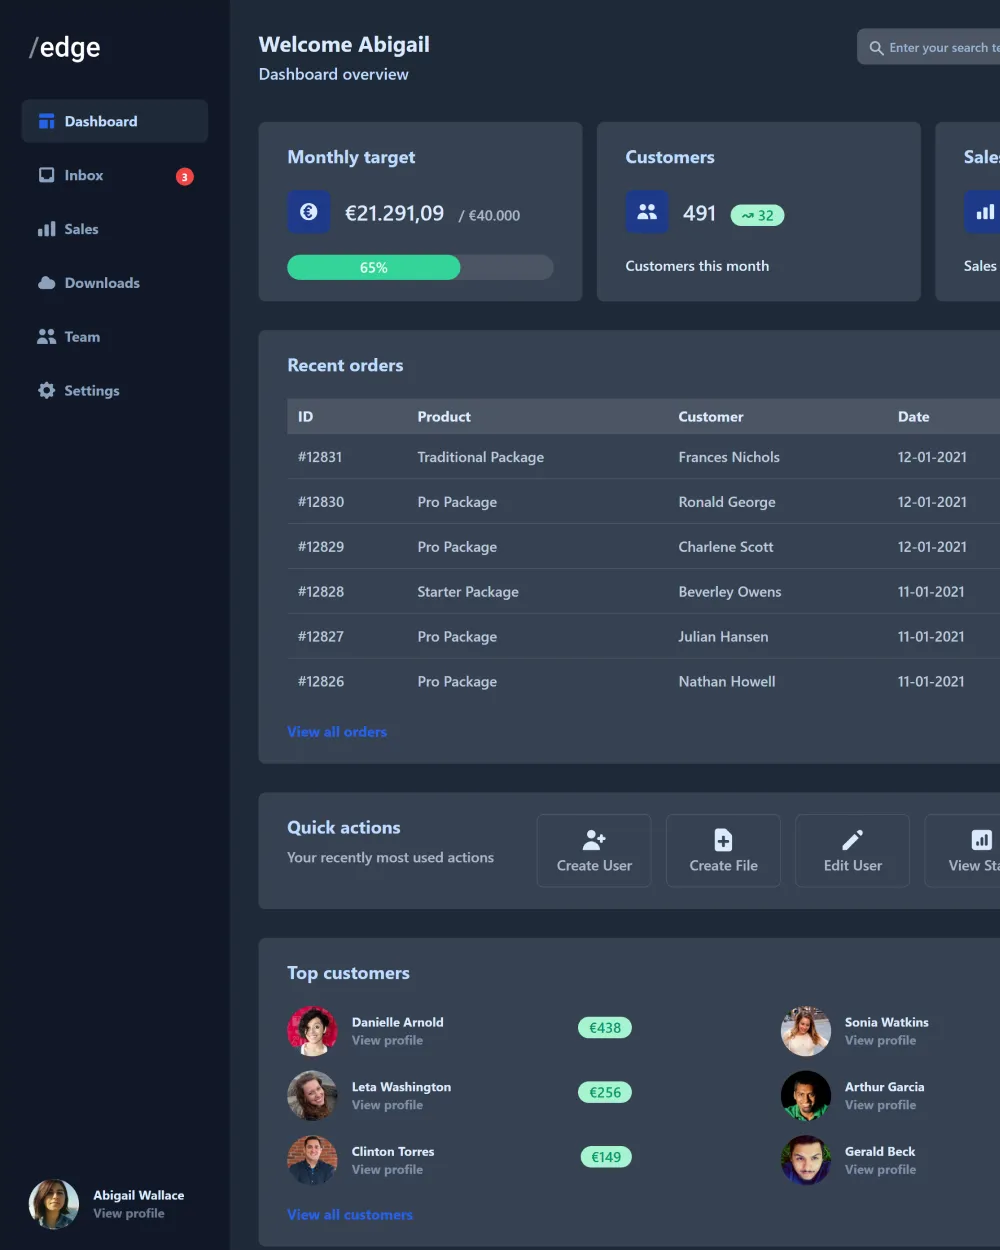Click the €256 amount badge
The image size is (1000, 1250).
[605, 1092]
